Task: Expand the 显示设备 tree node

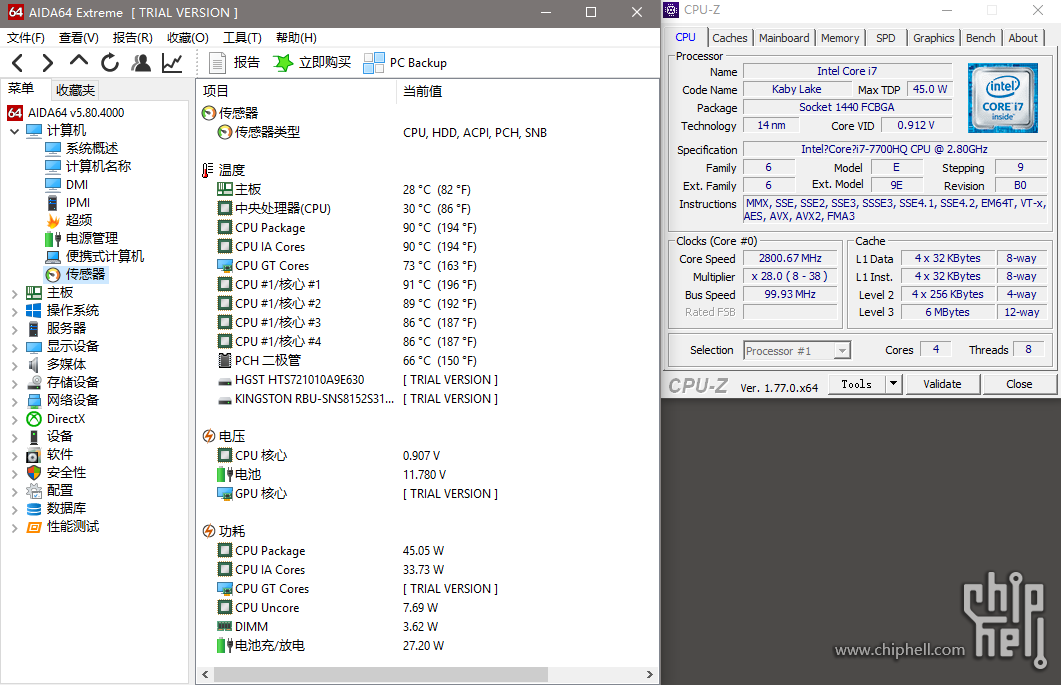Action: click(14, 347)
